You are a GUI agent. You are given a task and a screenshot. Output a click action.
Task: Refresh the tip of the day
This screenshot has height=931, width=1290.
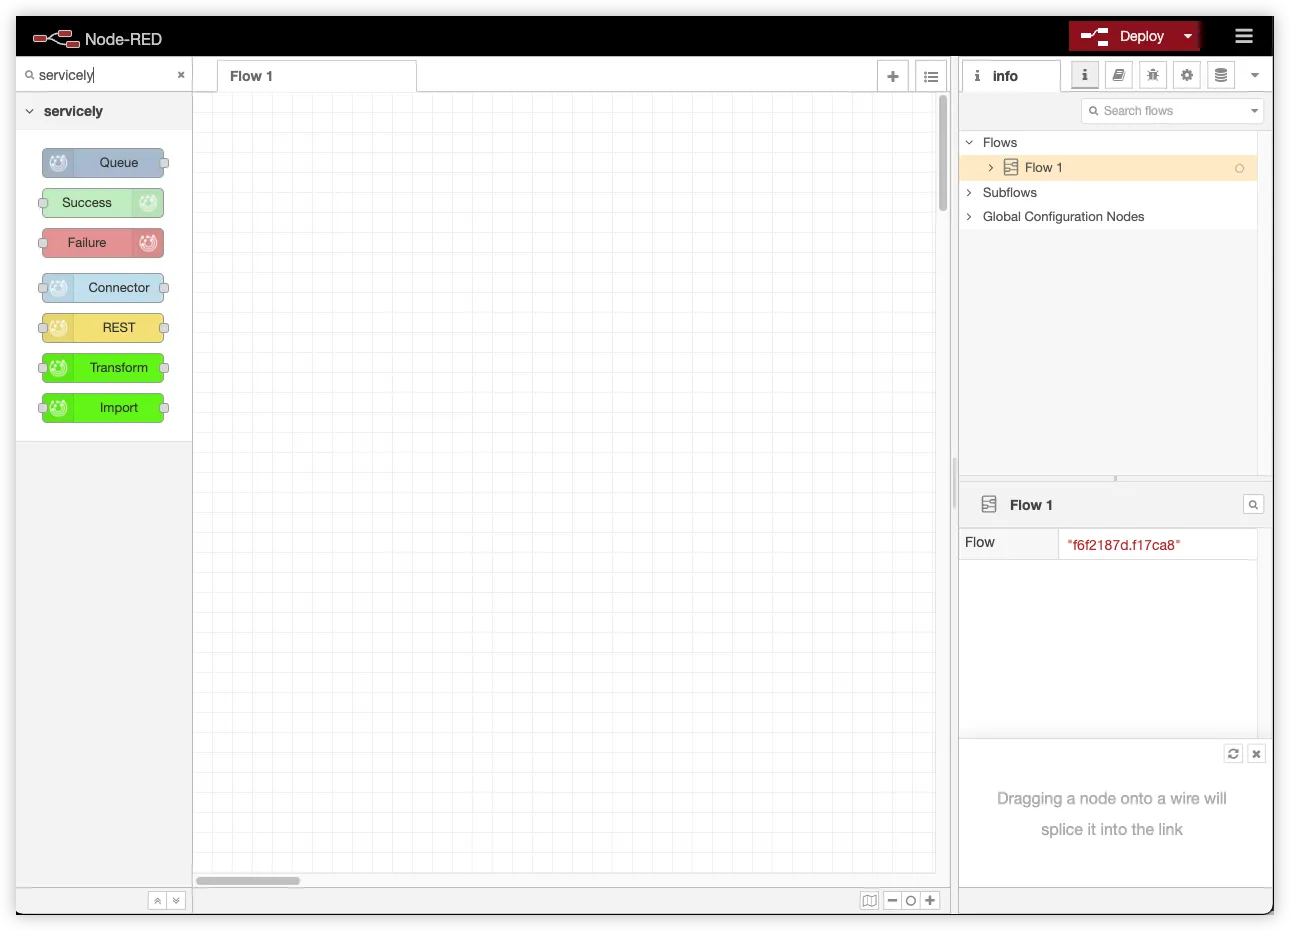point(1233,754)
